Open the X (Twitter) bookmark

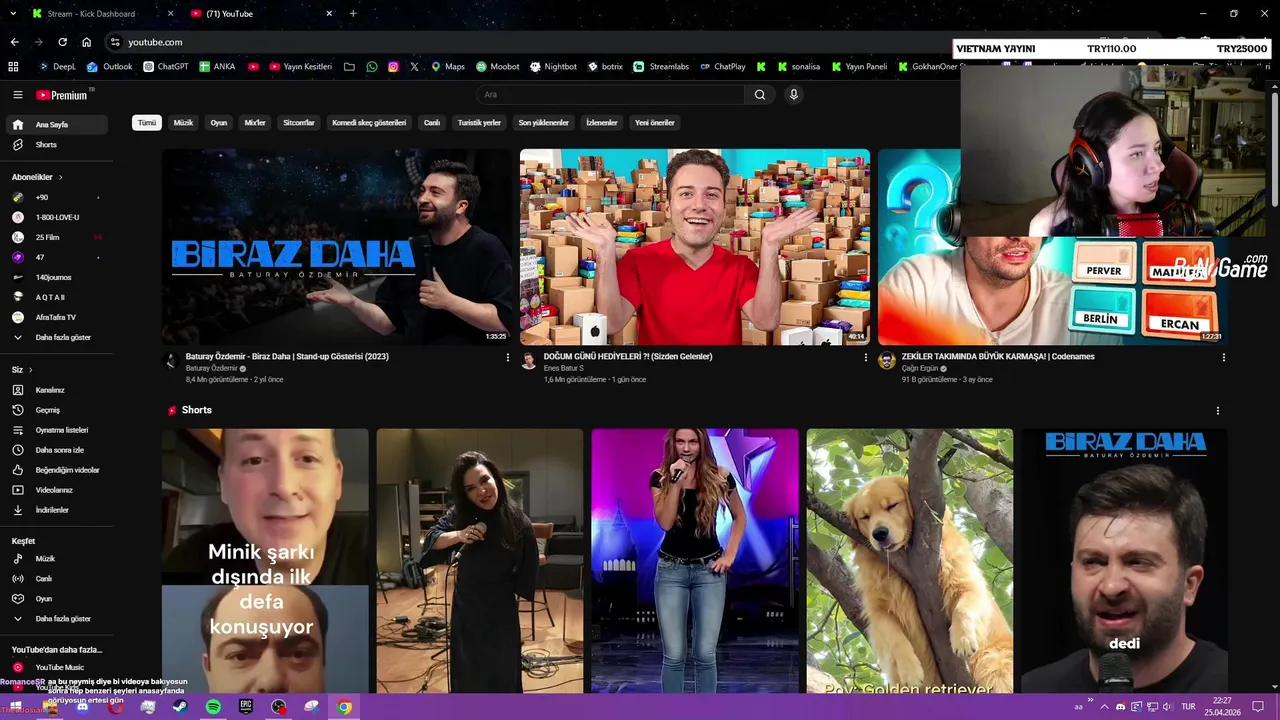tap(414, 67)
